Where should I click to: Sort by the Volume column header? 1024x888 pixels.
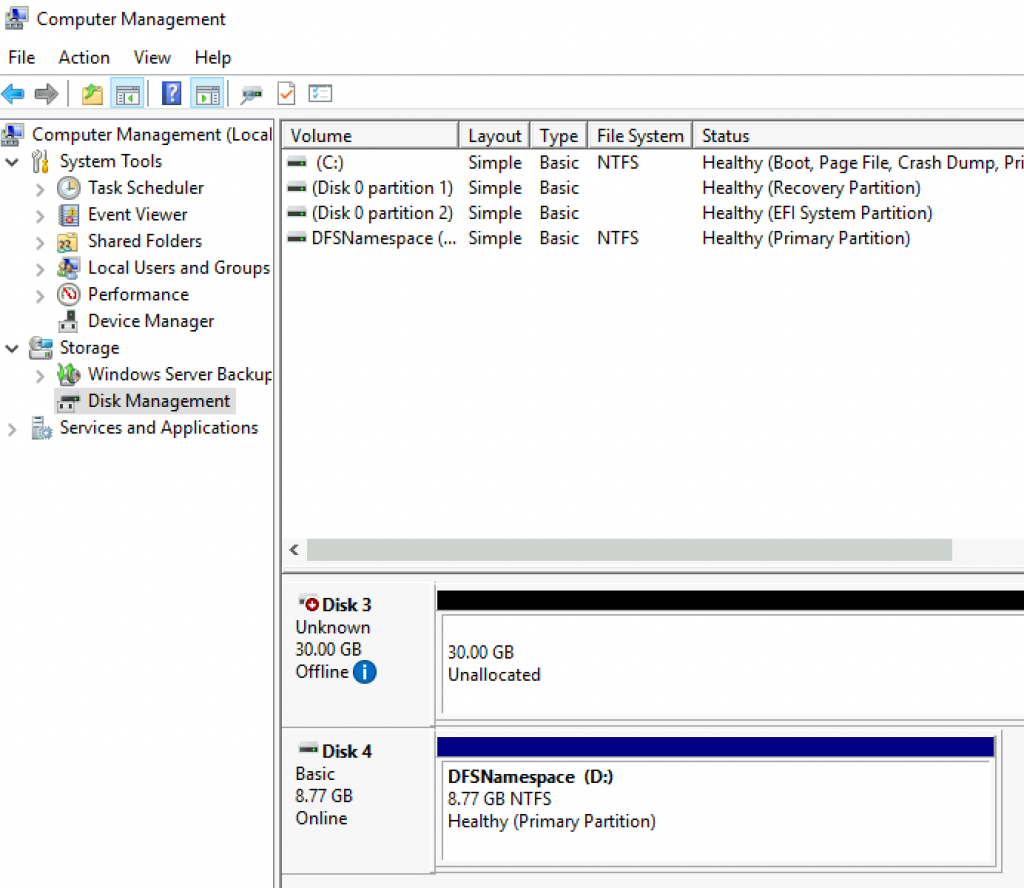[371, 136]
